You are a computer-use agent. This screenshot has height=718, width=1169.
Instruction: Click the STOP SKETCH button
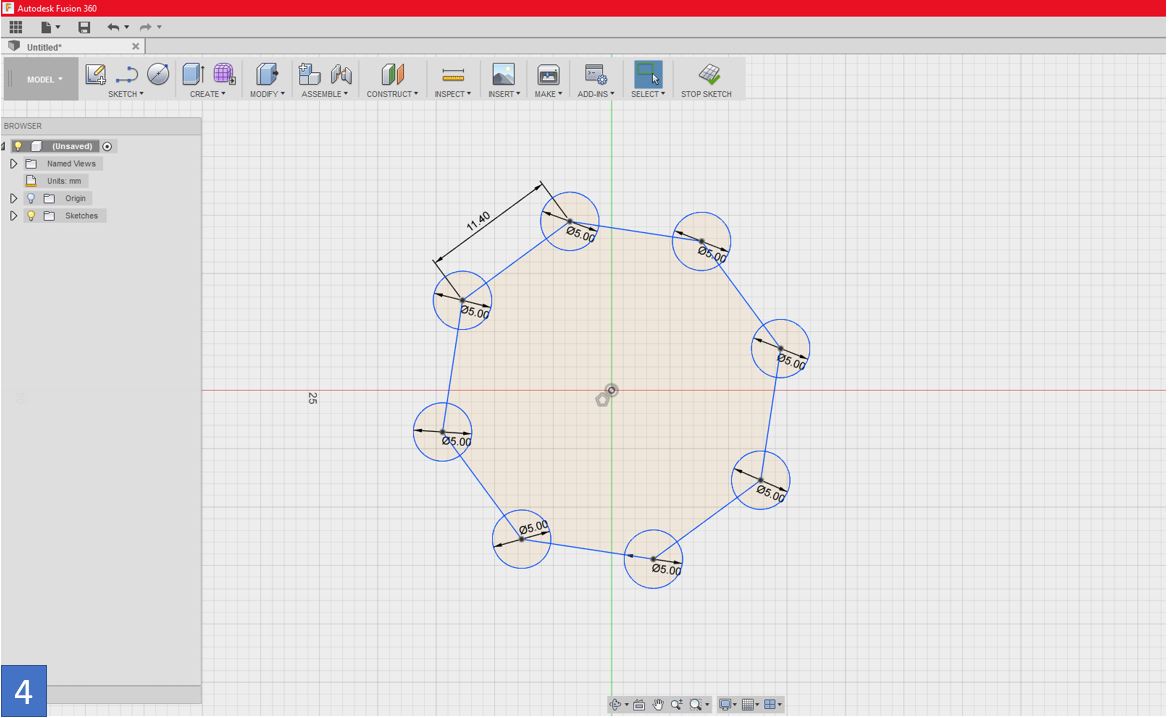(706, 81)
